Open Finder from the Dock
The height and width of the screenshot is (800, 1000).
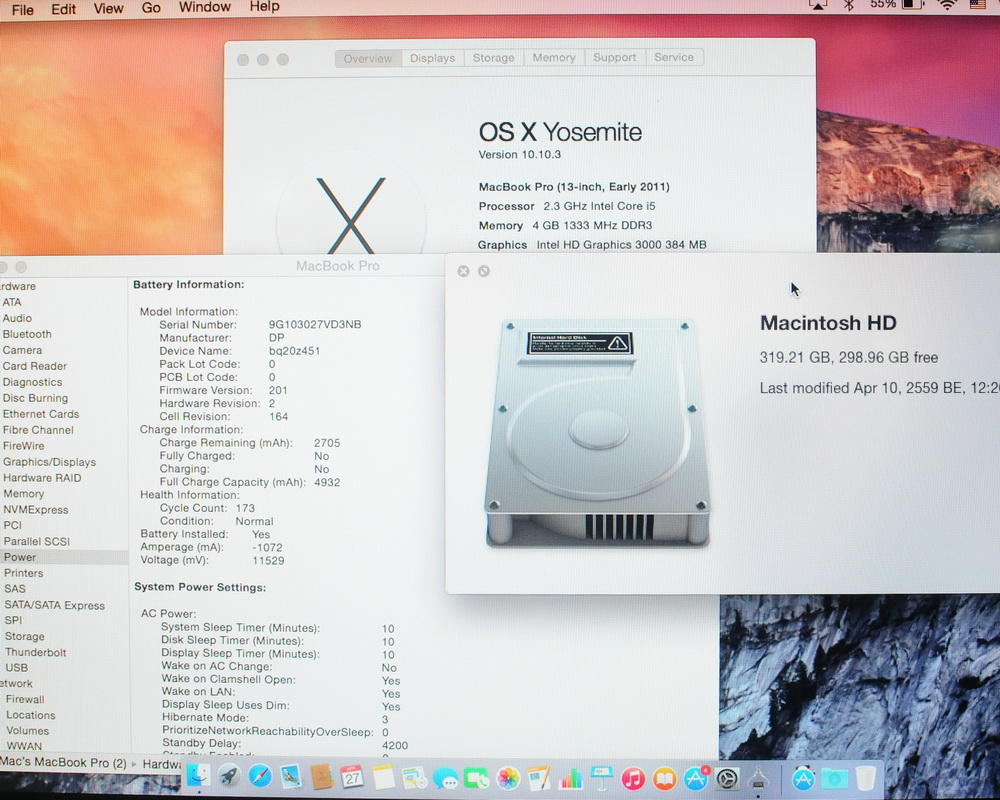pyautogui.click(x=198, y=776)
